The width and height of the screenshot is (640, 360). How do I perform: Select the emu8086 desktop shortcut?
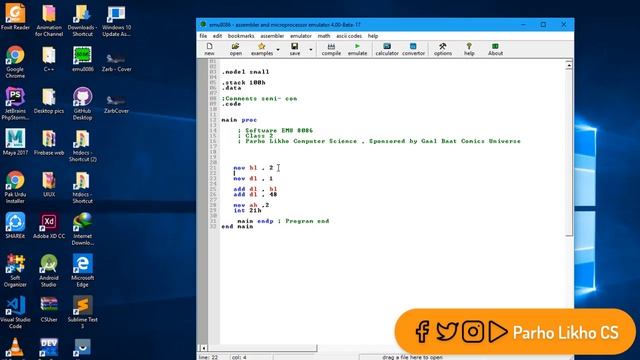coord(82,58)
